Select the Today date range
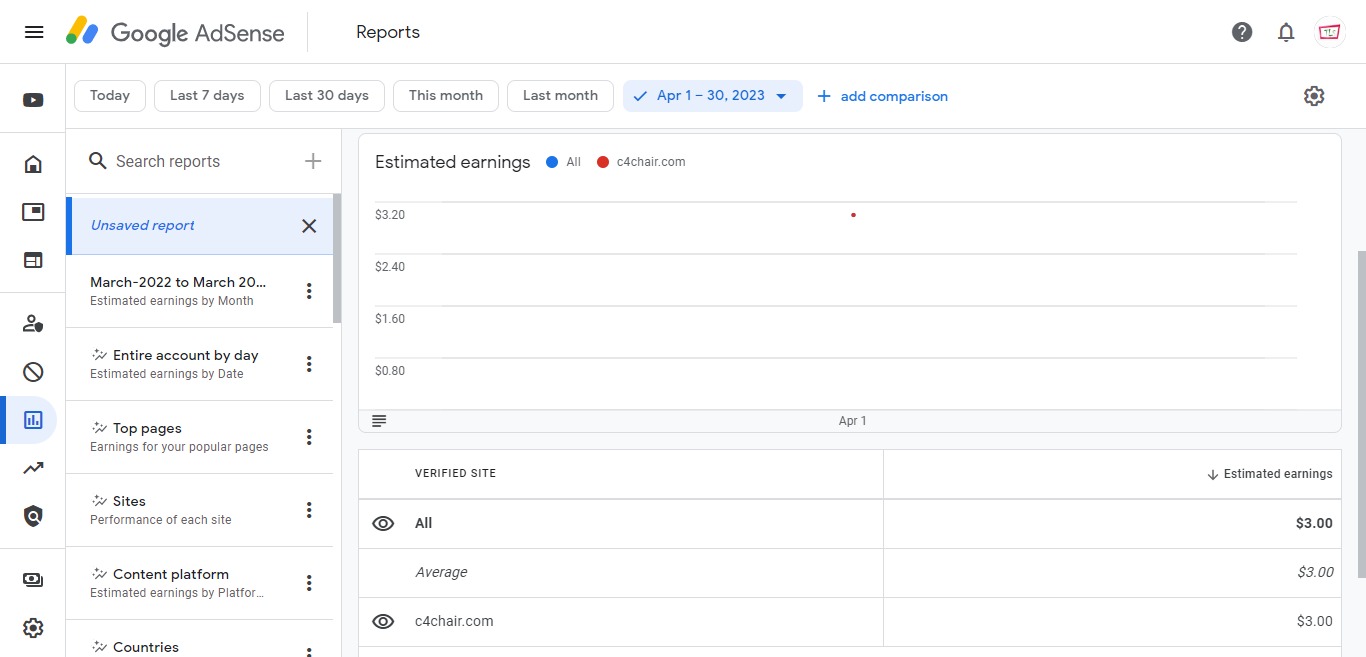 tap(110, 96)
